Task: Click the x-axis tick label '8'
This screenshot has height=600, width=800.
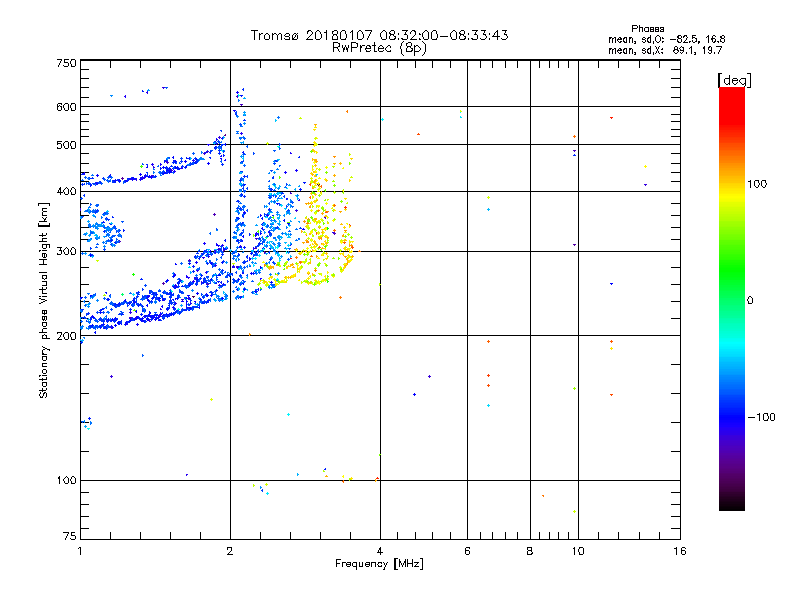Action: tap(530, 551)
